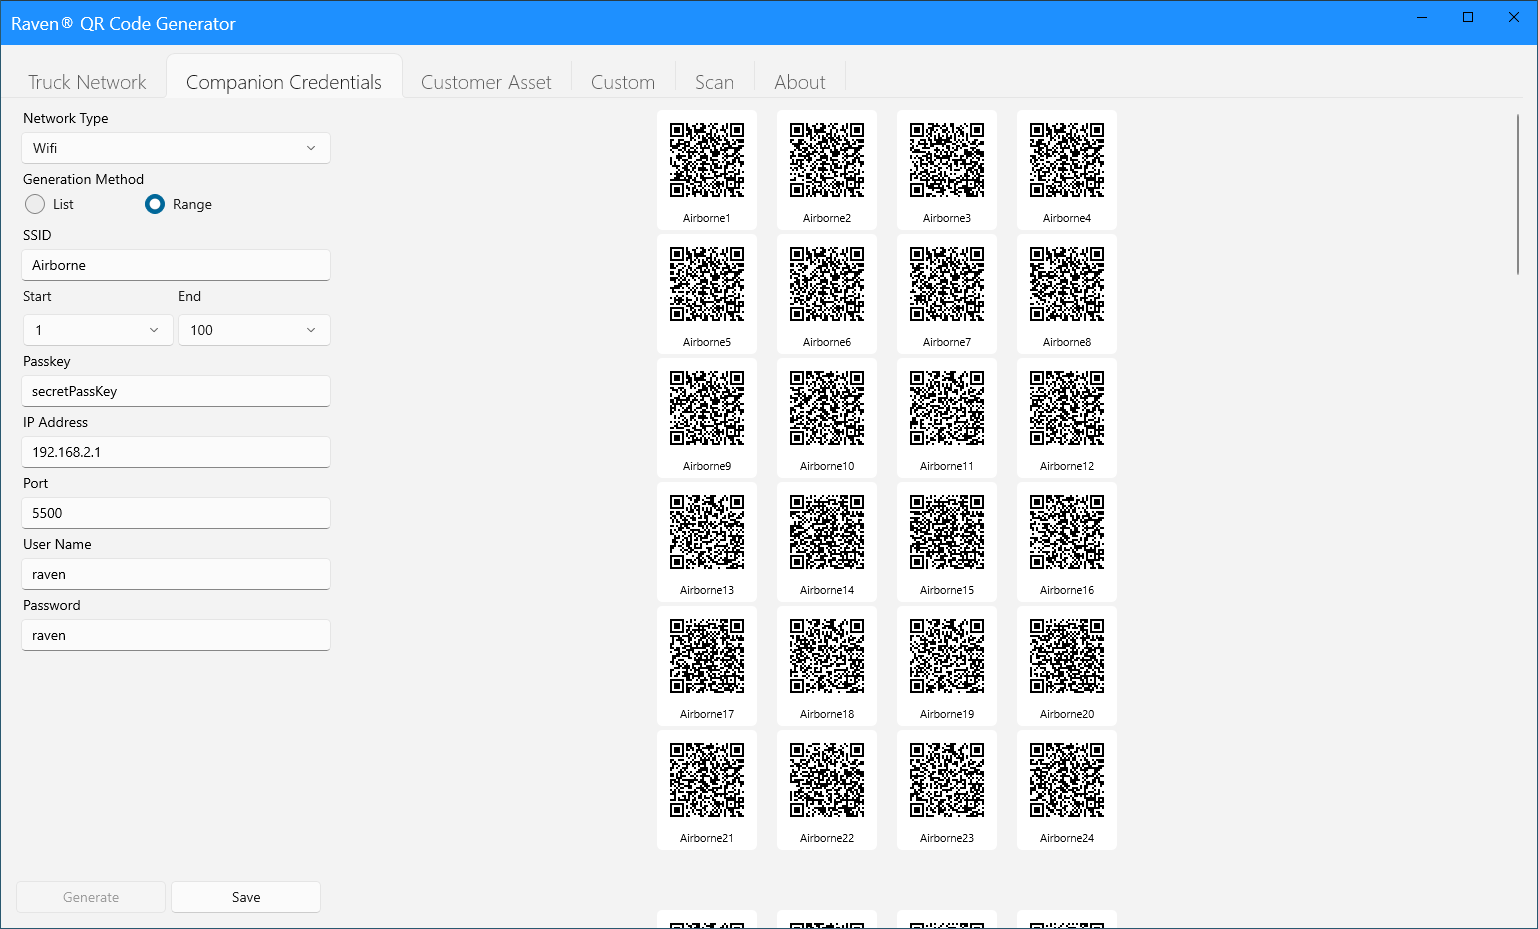This screenshot has height=929, width=1538.
Task: Select the Airborne11 QR code
Action: point(947,418)
